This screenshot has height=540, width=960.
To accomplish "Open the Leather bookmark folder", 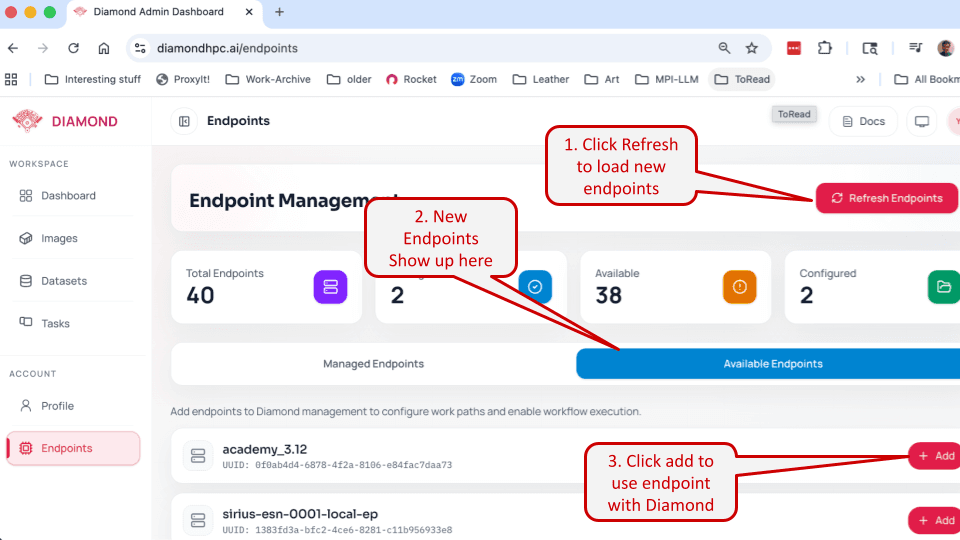I will [x=541, y=79].
